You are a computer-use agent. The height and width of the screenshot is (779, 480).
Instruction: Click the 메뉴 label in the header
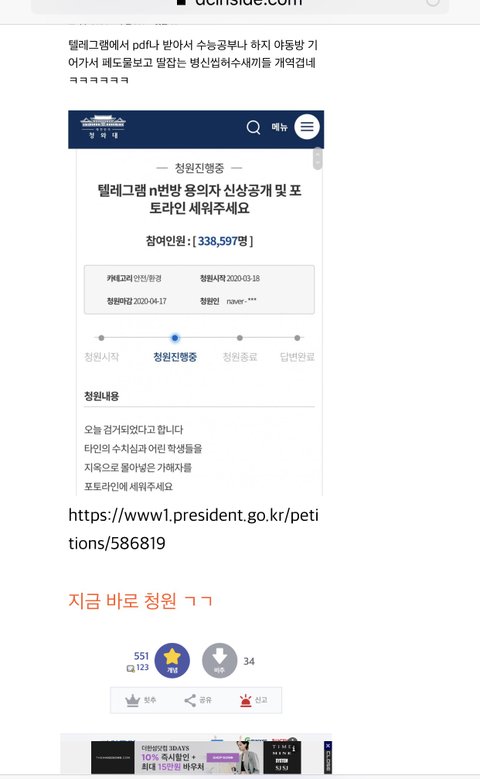279,127
